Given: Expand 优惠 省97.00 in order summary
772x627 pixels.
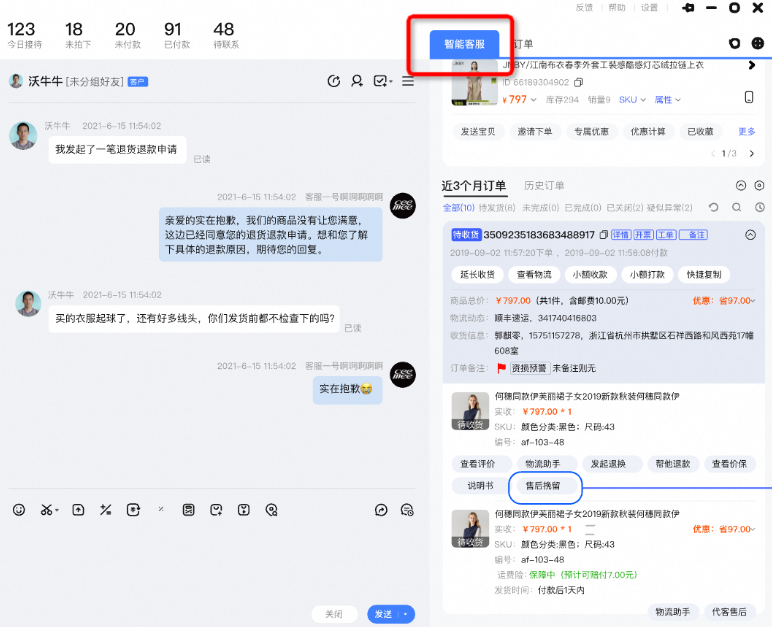Looking at the screenshot, I should pyautogui.click(x=724, y=300).
